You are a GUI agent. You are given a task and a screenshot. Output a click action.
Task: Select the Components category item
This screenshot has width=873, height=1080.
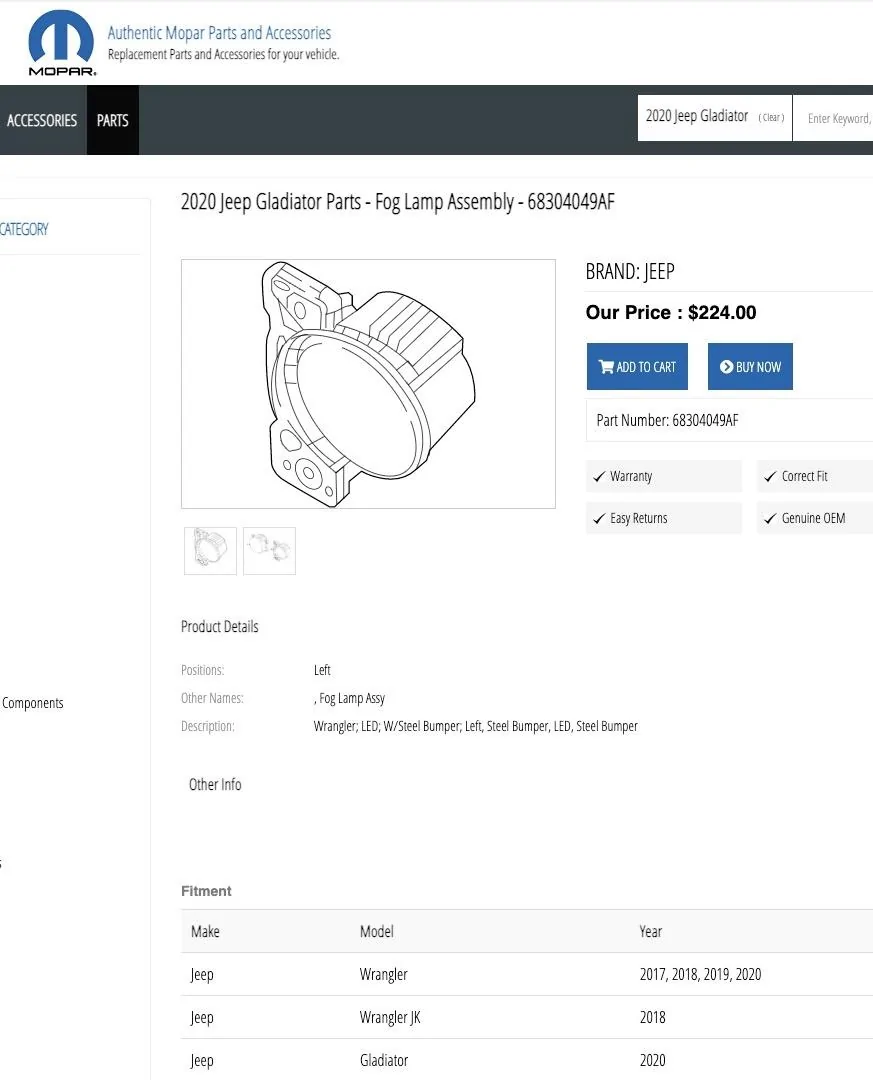tap(32, 703)
